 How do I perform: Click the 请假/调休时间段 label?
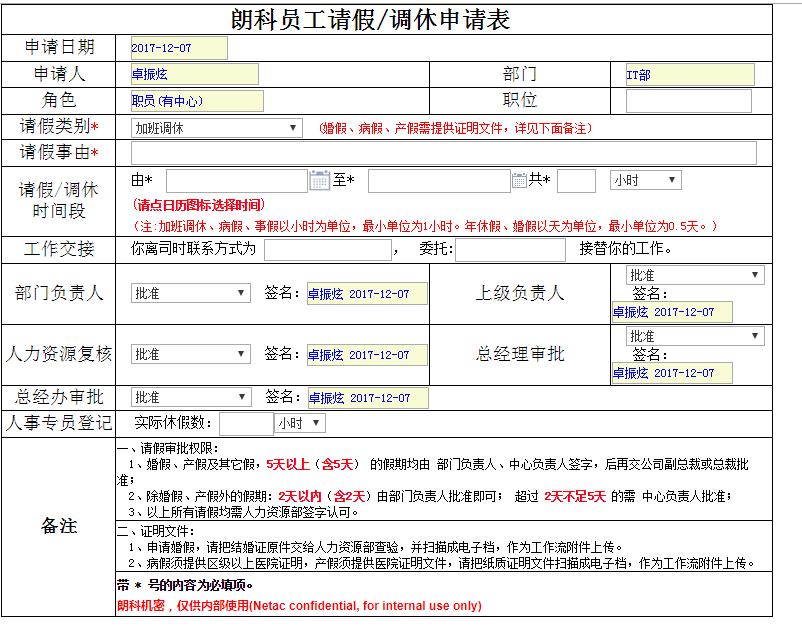(x=59, y=200)
